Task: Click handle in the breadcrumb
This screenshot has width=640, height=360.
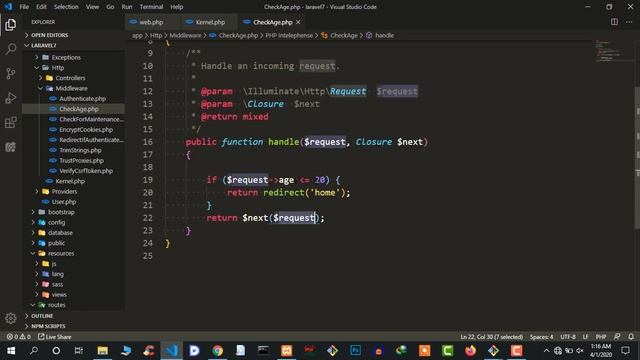Action: pyautogui.click(x=384, y=36)
